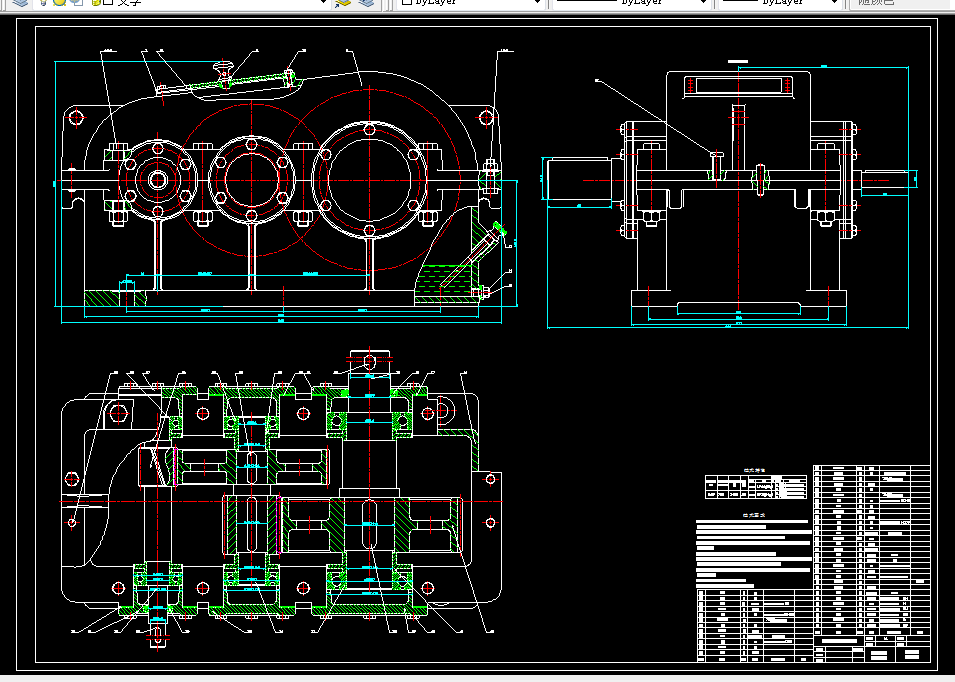Click the Layer Previous icon
This screenshot has height=682, width=955.
point(366,2)
